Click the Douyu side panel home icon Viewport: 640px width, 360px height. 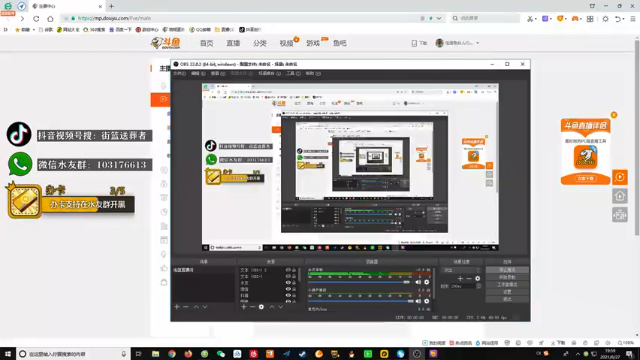coord(620,196)
